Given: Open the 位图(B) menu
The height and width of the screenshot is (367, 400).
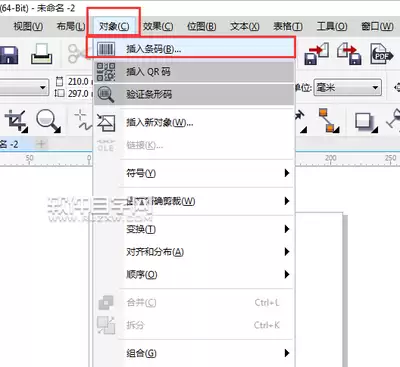Looking at the screenshot, I should [201, 26].
